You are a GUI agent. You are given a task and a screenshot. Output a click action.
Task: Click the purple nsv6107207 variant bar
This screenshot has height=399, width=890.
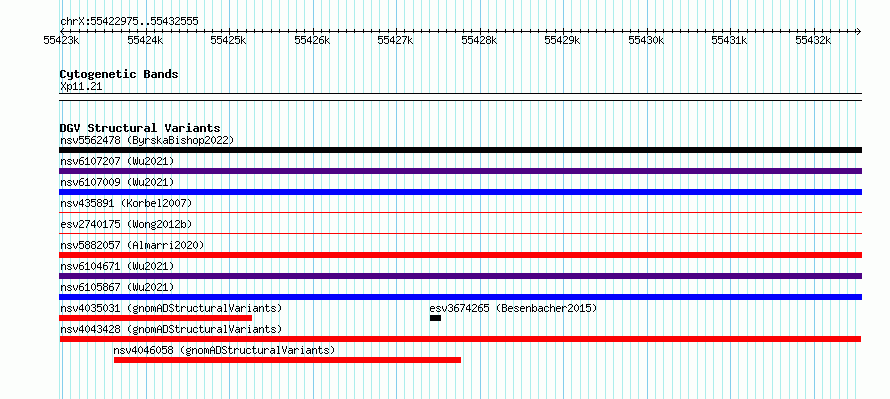(x=460, y=171)
